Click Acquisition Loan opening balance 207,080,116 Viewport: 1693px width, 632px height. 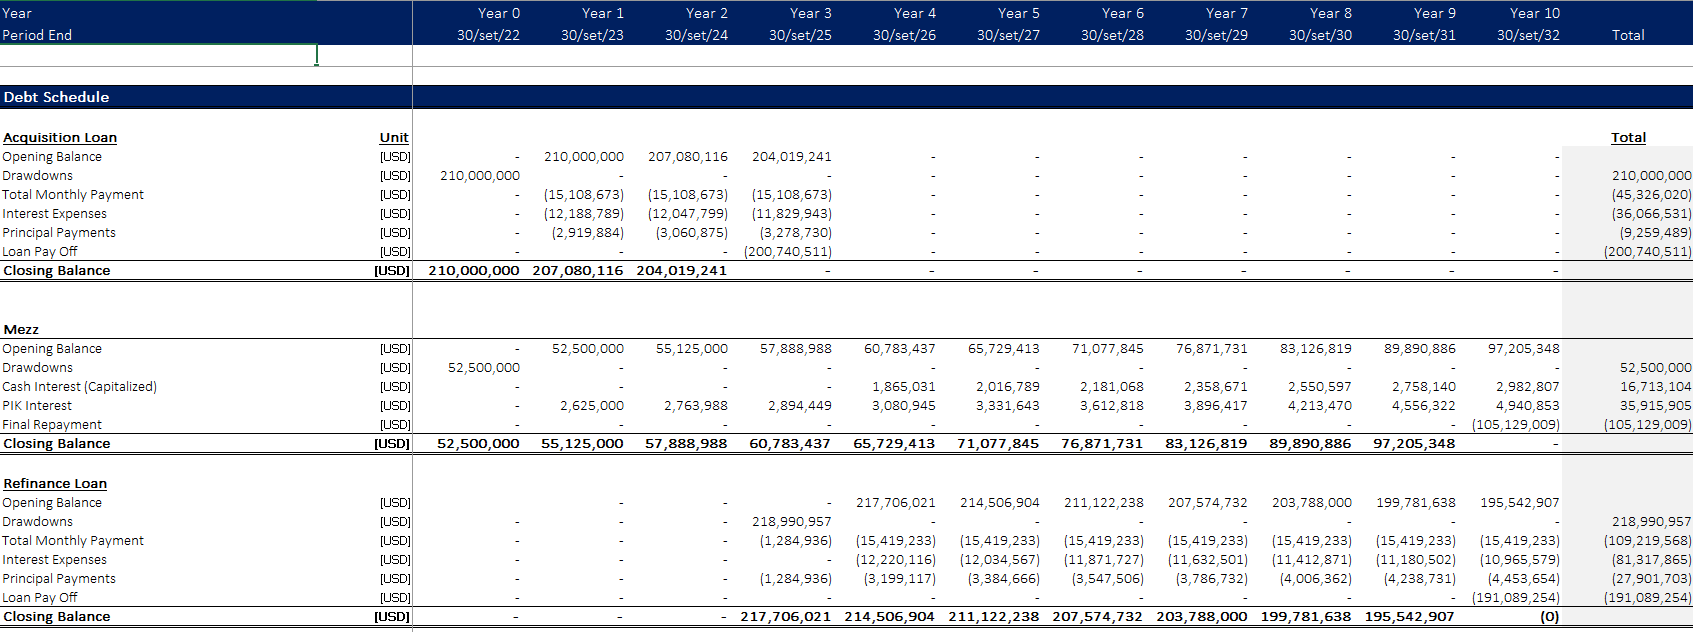[688, 157]
